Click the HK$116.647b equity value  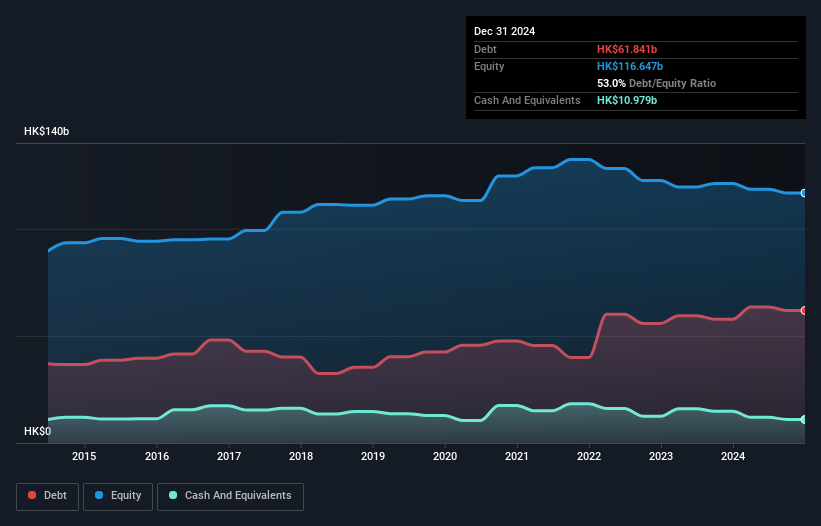coord(630,66)
